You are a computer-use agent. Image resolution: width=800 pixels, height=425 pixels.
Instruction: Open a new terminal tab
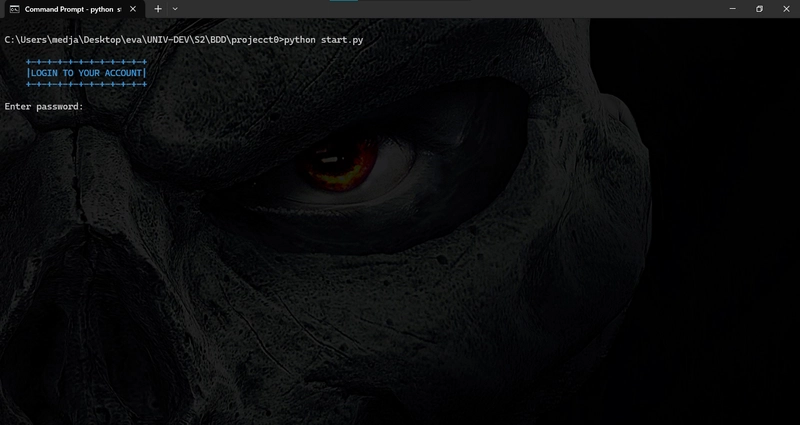point(158,9)
